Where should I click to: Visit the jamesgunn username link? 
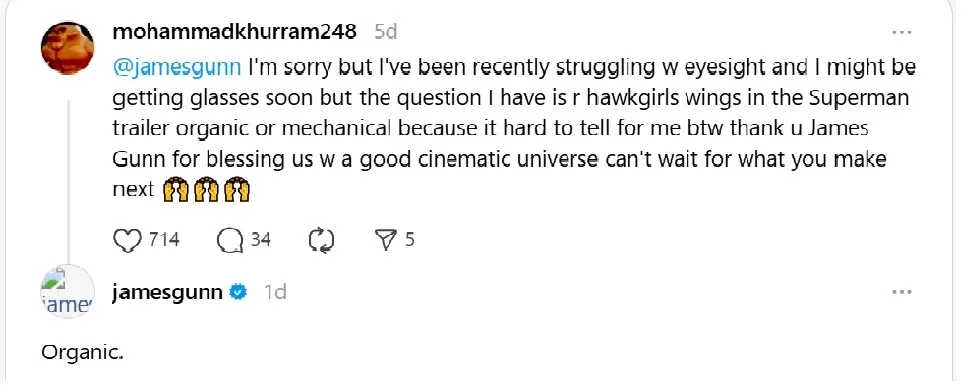pos(167,292)
